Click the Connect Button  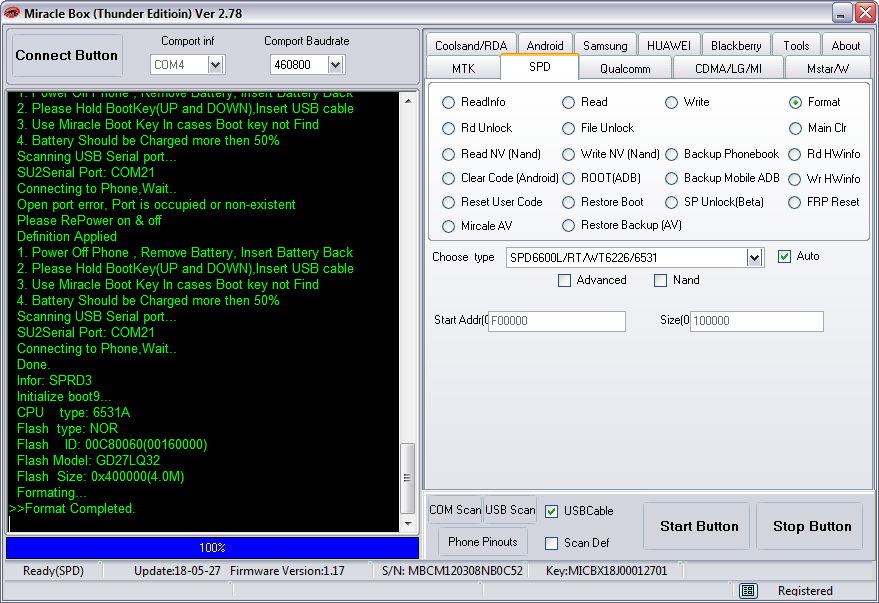(67, 55)
